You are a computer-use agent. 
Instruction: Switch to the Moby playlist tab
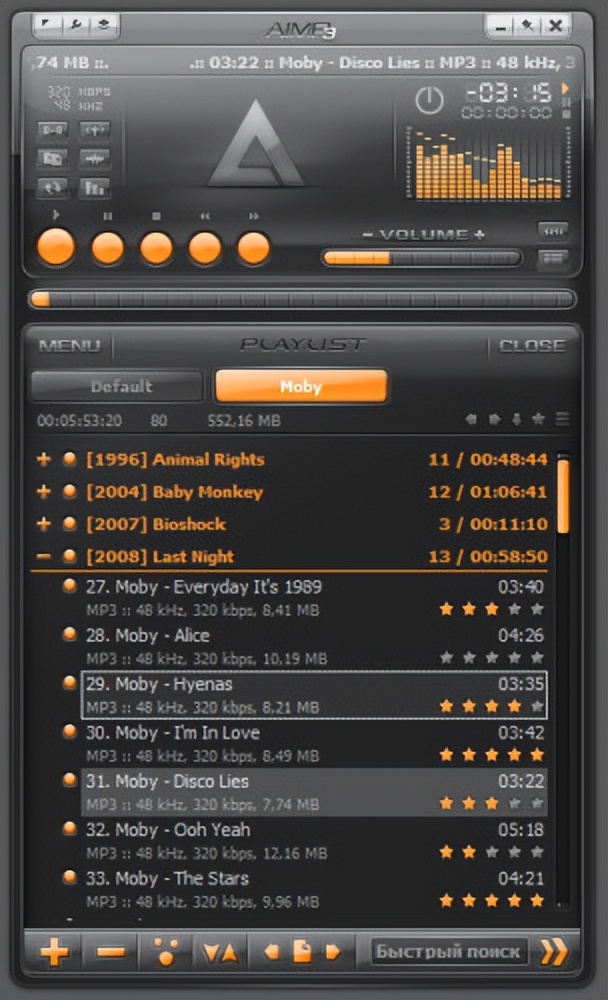301,386
